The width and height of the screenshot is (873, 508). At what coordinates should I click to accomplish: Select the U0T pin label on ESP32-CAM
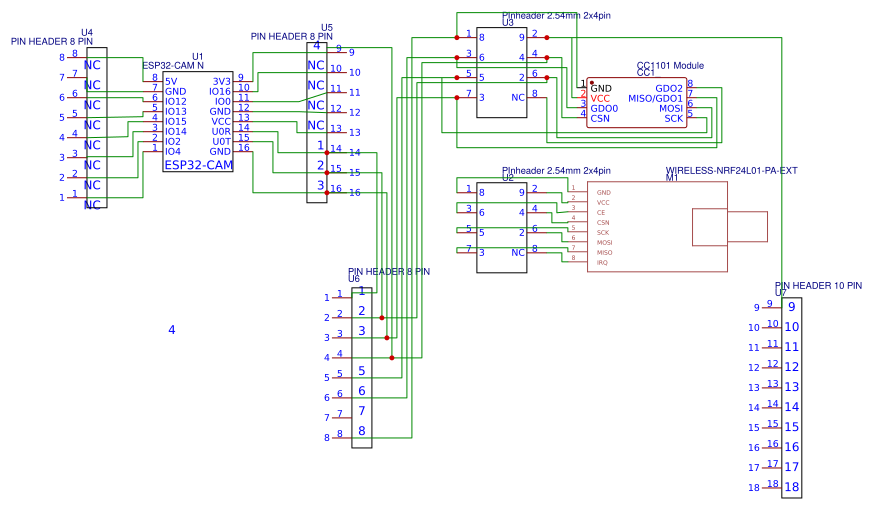221,141
